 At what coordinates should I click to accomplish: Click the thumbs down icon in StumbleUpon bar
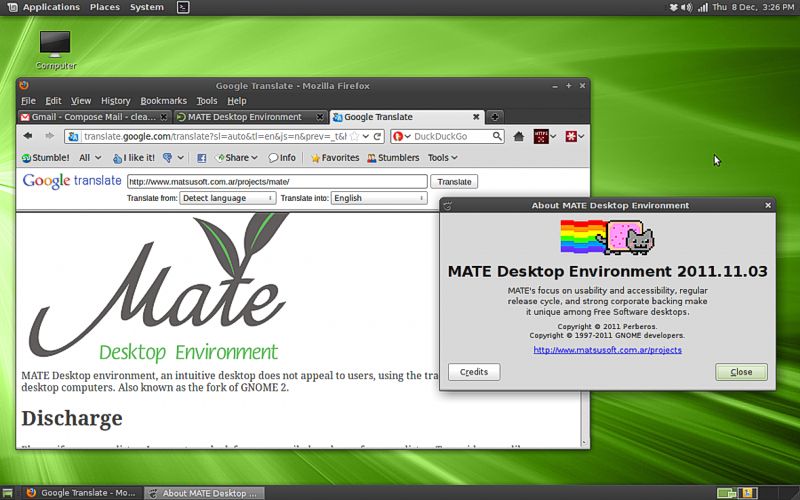coord(167,158)
